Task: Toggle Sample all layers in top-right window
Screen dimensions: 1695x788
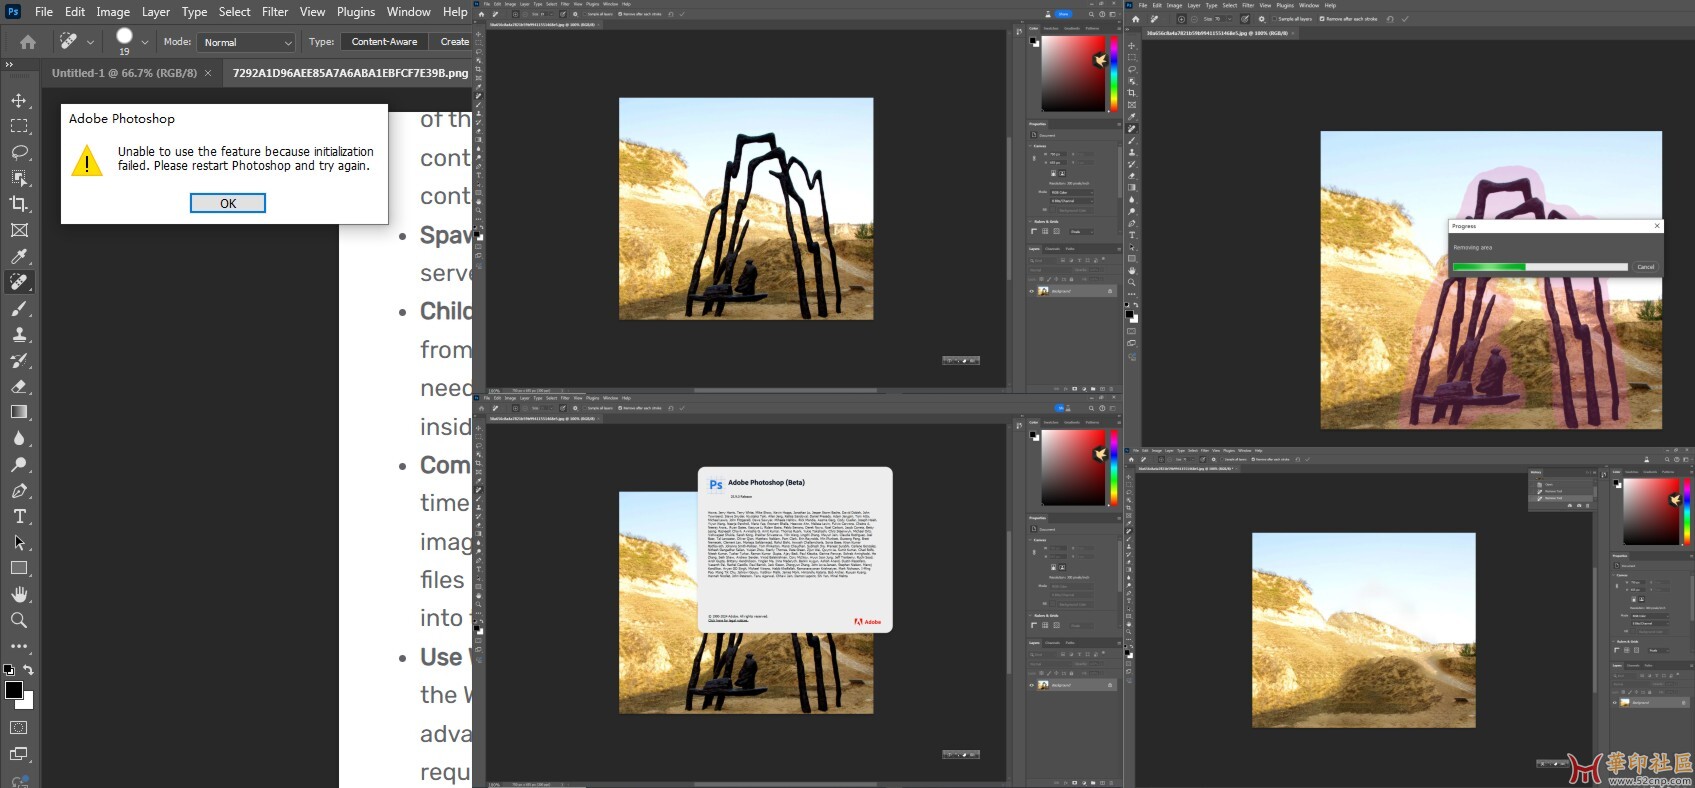Action: click(1291, 19)
